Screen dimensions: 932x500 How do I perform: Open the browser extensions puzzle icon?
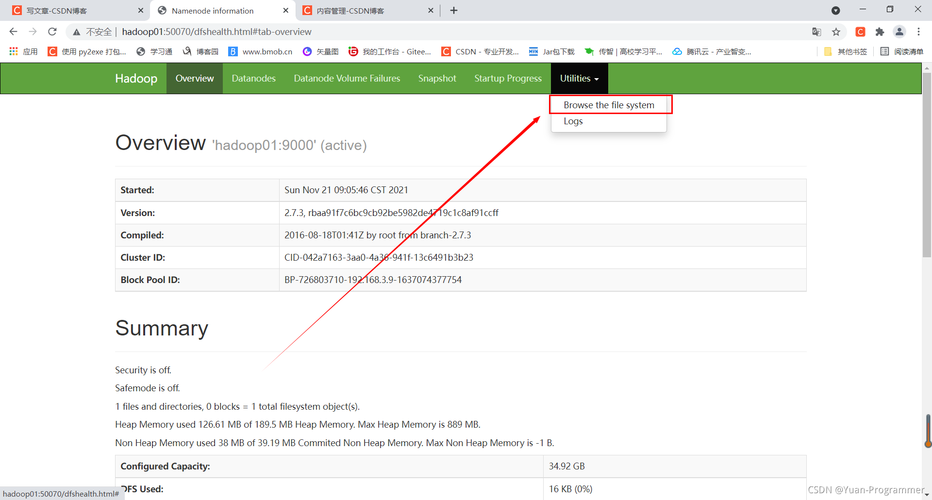pyautogui.click(x=880, y=32)
